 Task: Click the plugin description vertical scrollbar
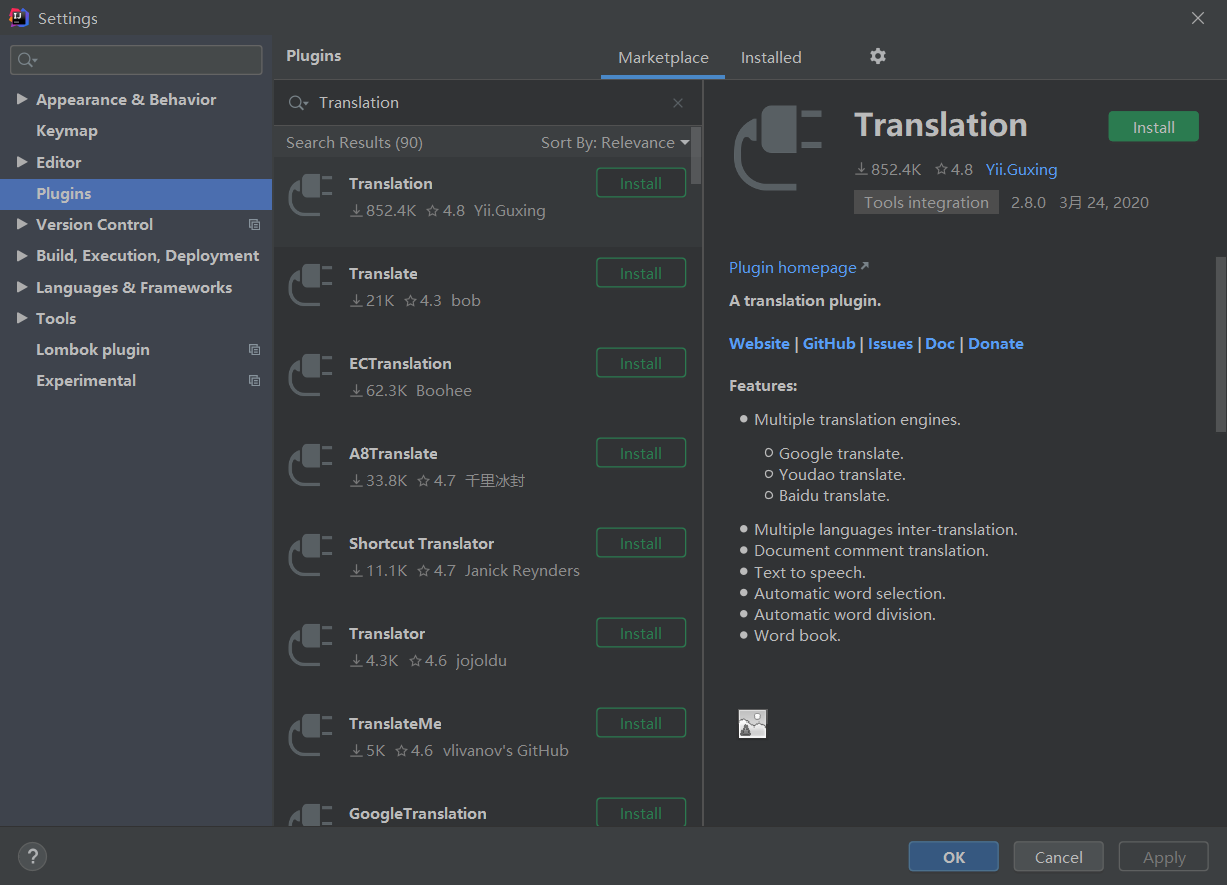tap(1220, 344)
